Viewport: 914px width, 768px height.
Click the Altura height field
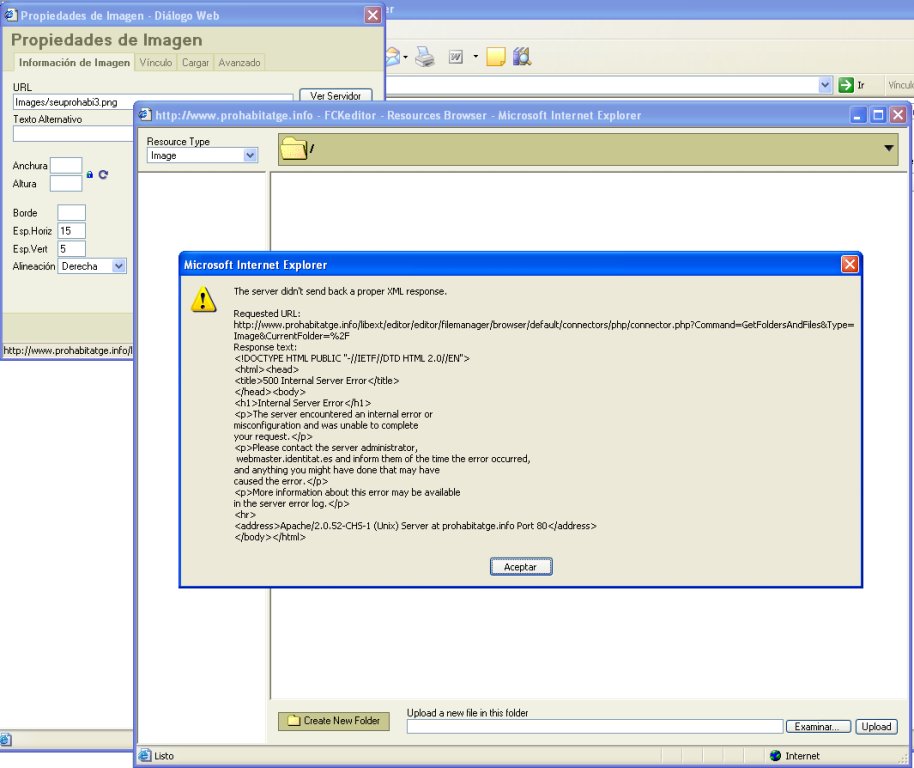click(66, 184)
